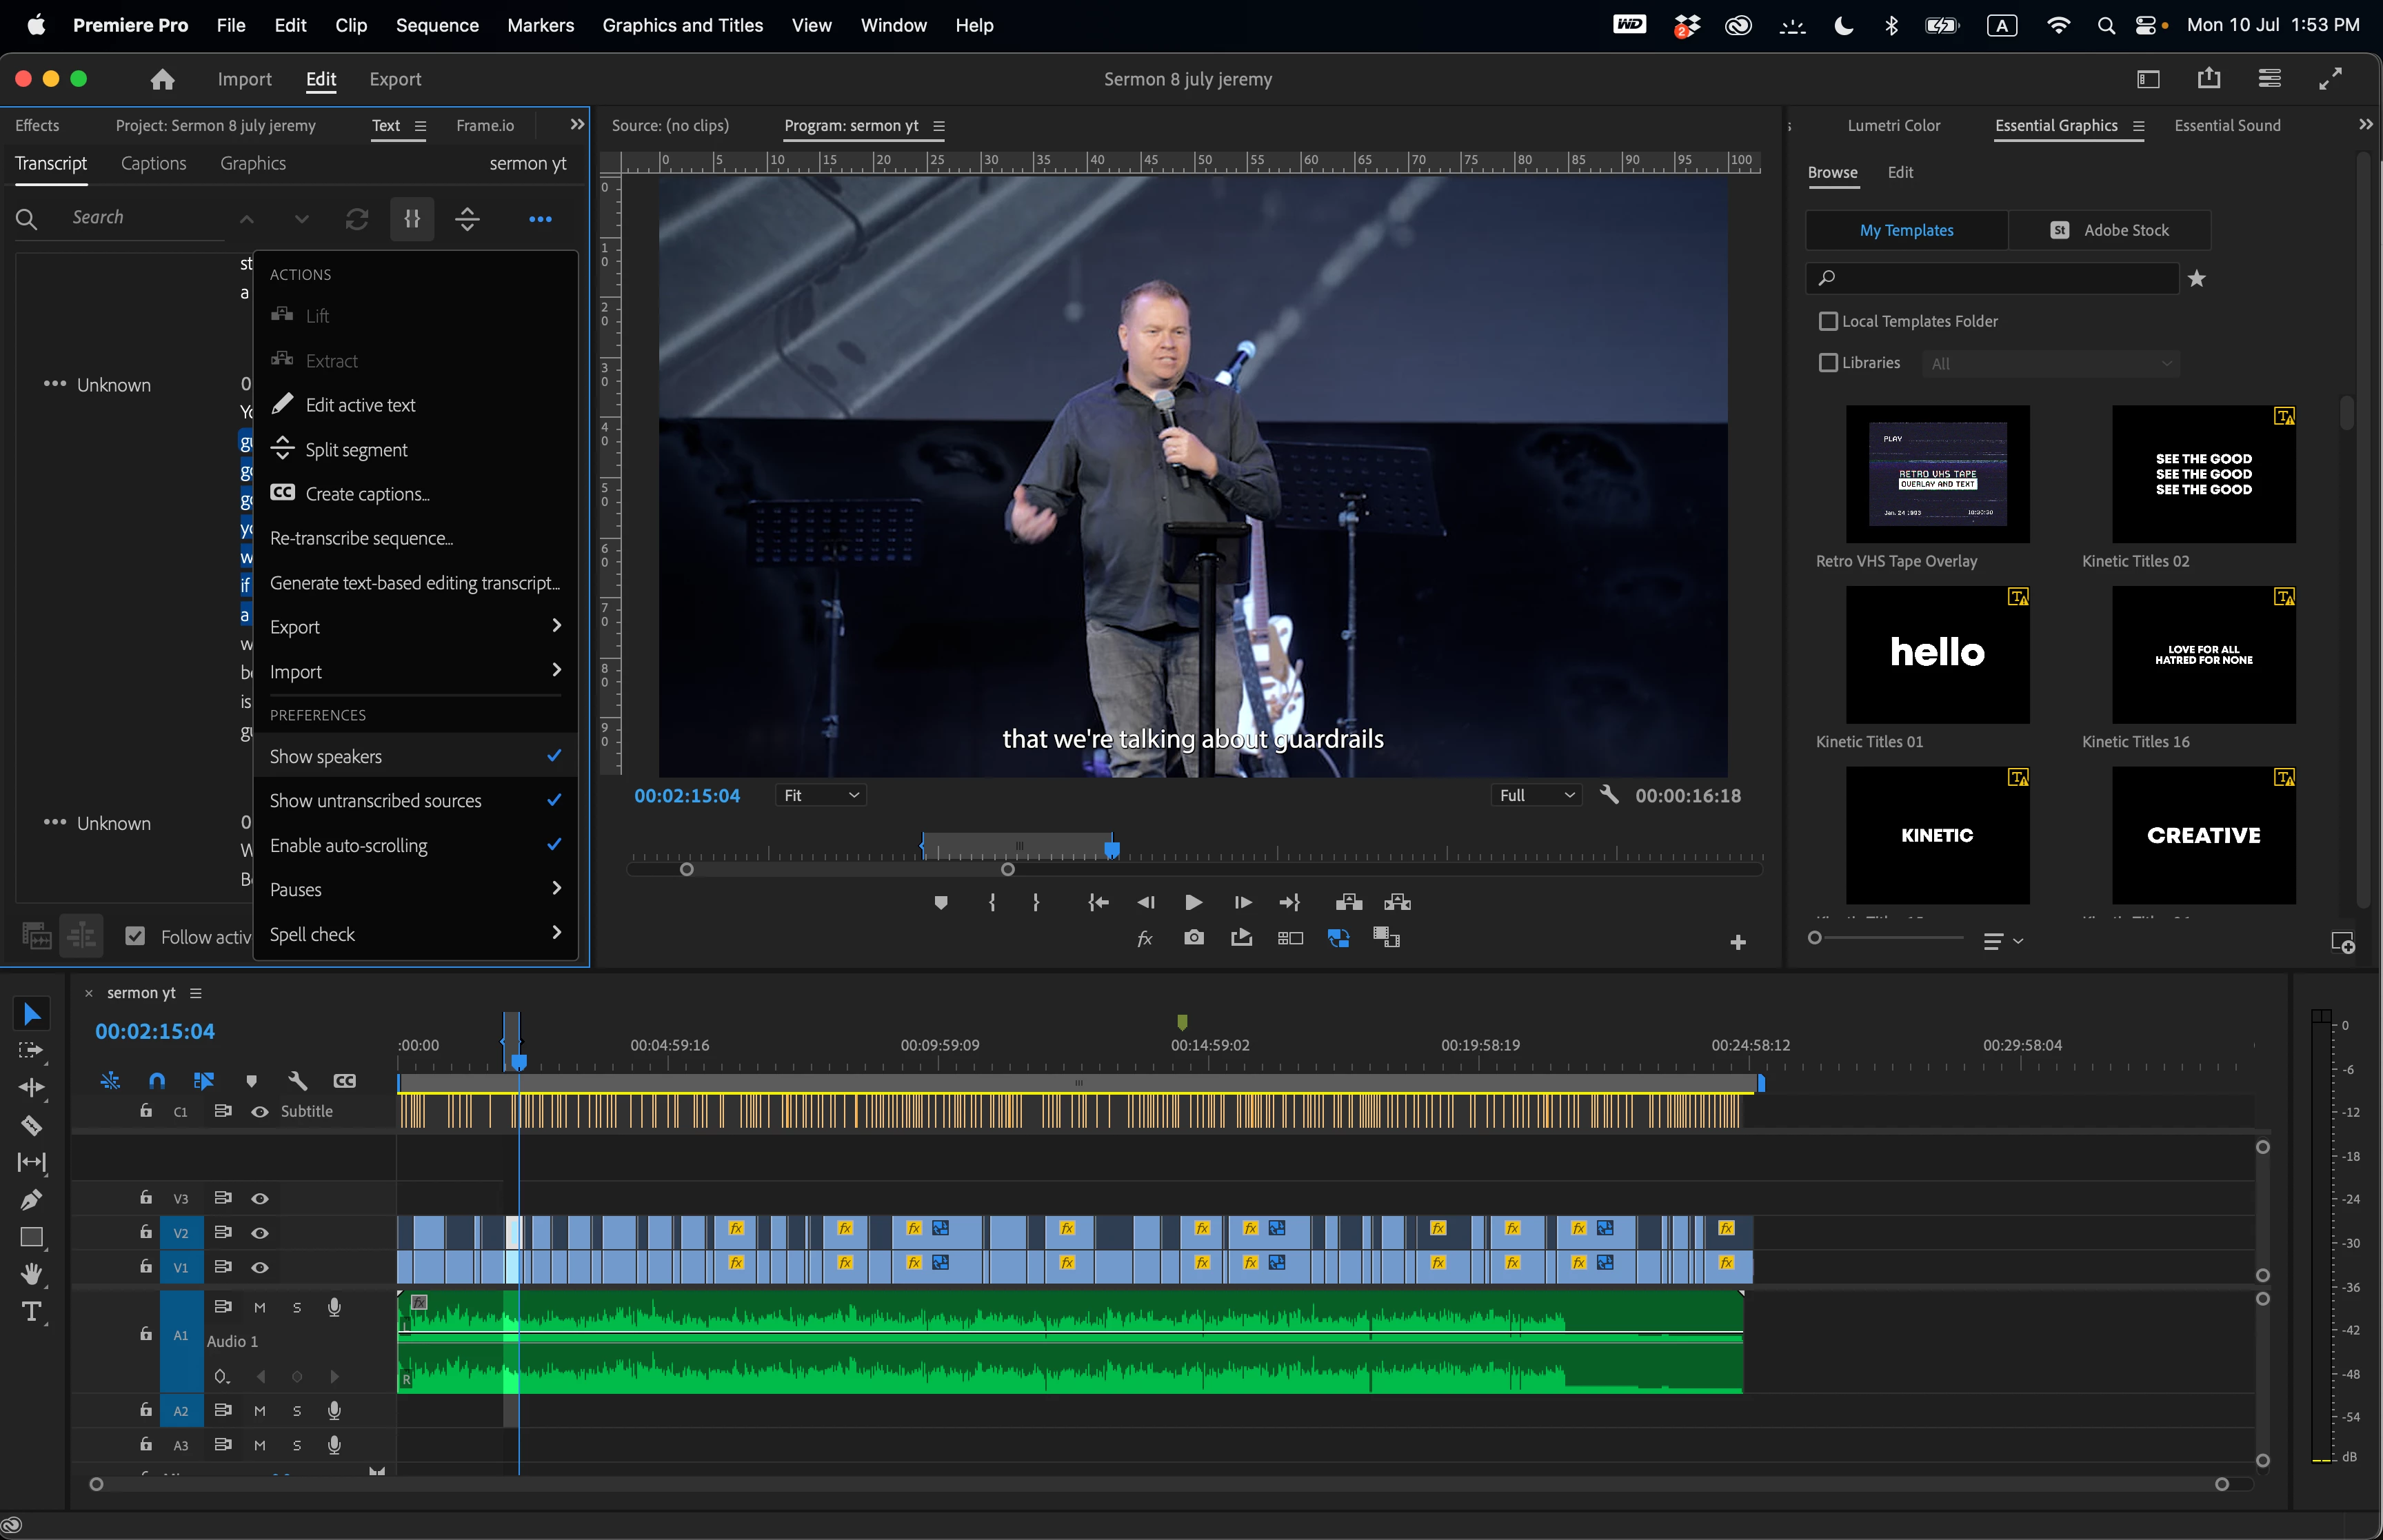The width and height of the screenshot is (2383, 1540).
Task: Select the Hand tool
Action: click(x=31, y=1274)
